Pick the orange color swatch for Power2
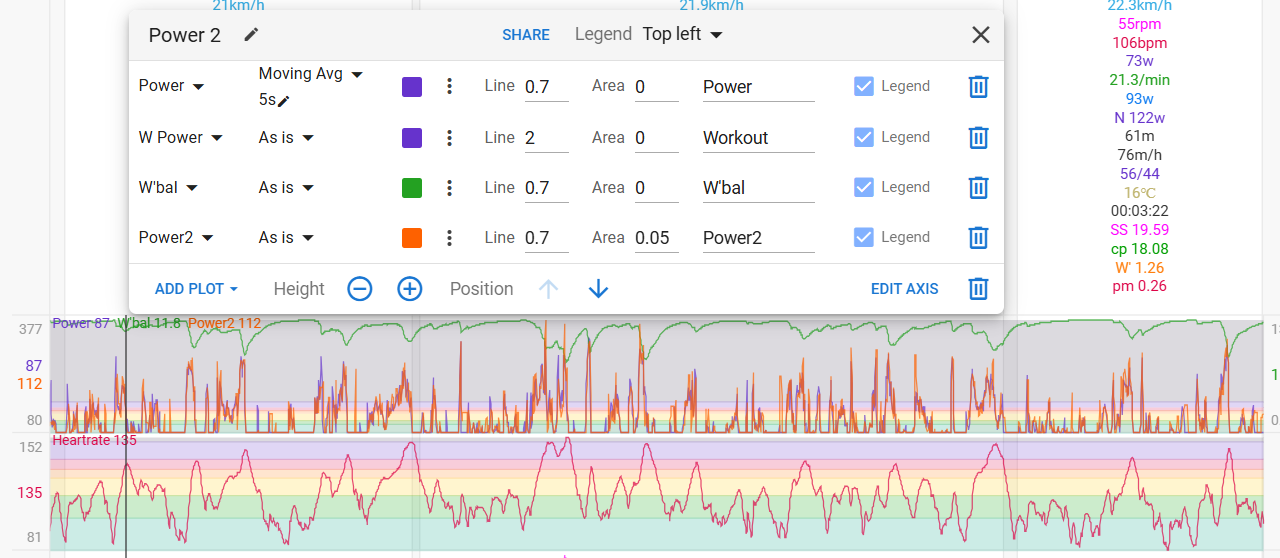 click(x=411, y=238)
